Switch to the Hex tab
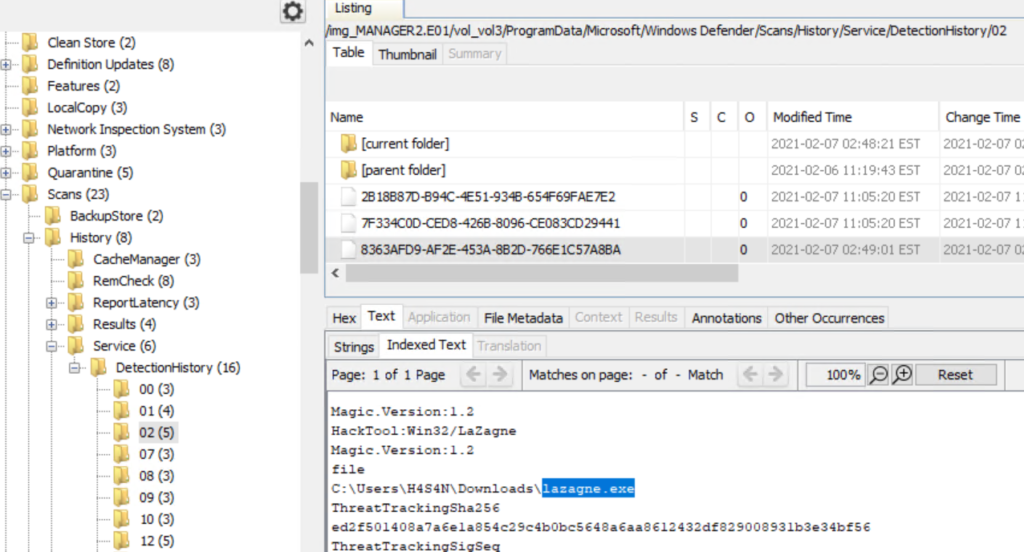The width and height of the screenshot is (1024, 552). [x=344, y=318]
